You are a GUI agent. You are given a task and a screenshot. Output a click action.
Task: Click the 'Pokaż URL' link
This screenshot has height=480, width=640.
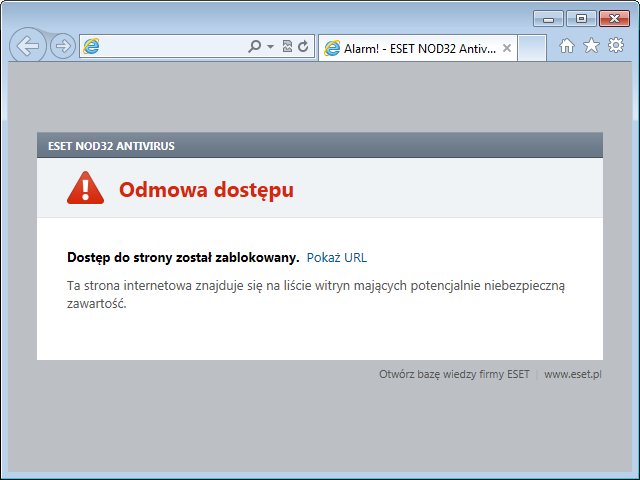pos(337,258)
